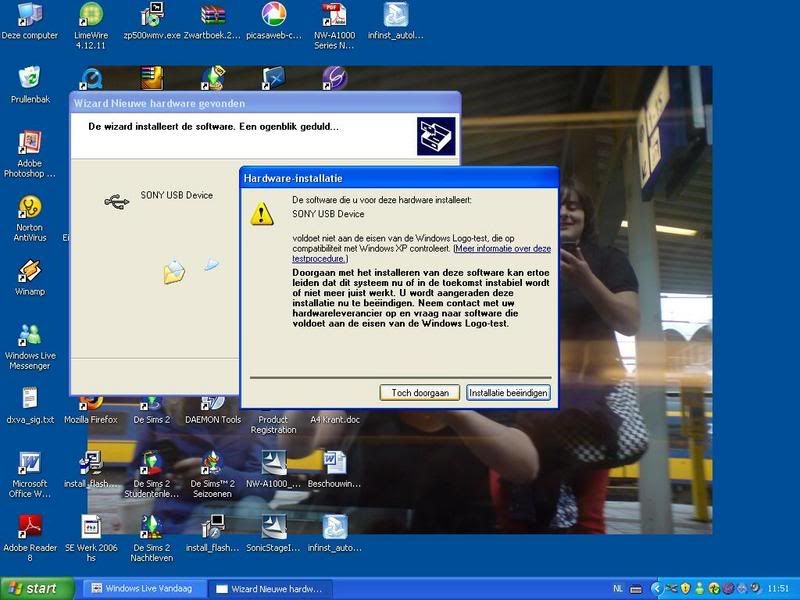Click the SONY USB Device entry in wizard
Viewport: 800px width, 600px height.
177,195
